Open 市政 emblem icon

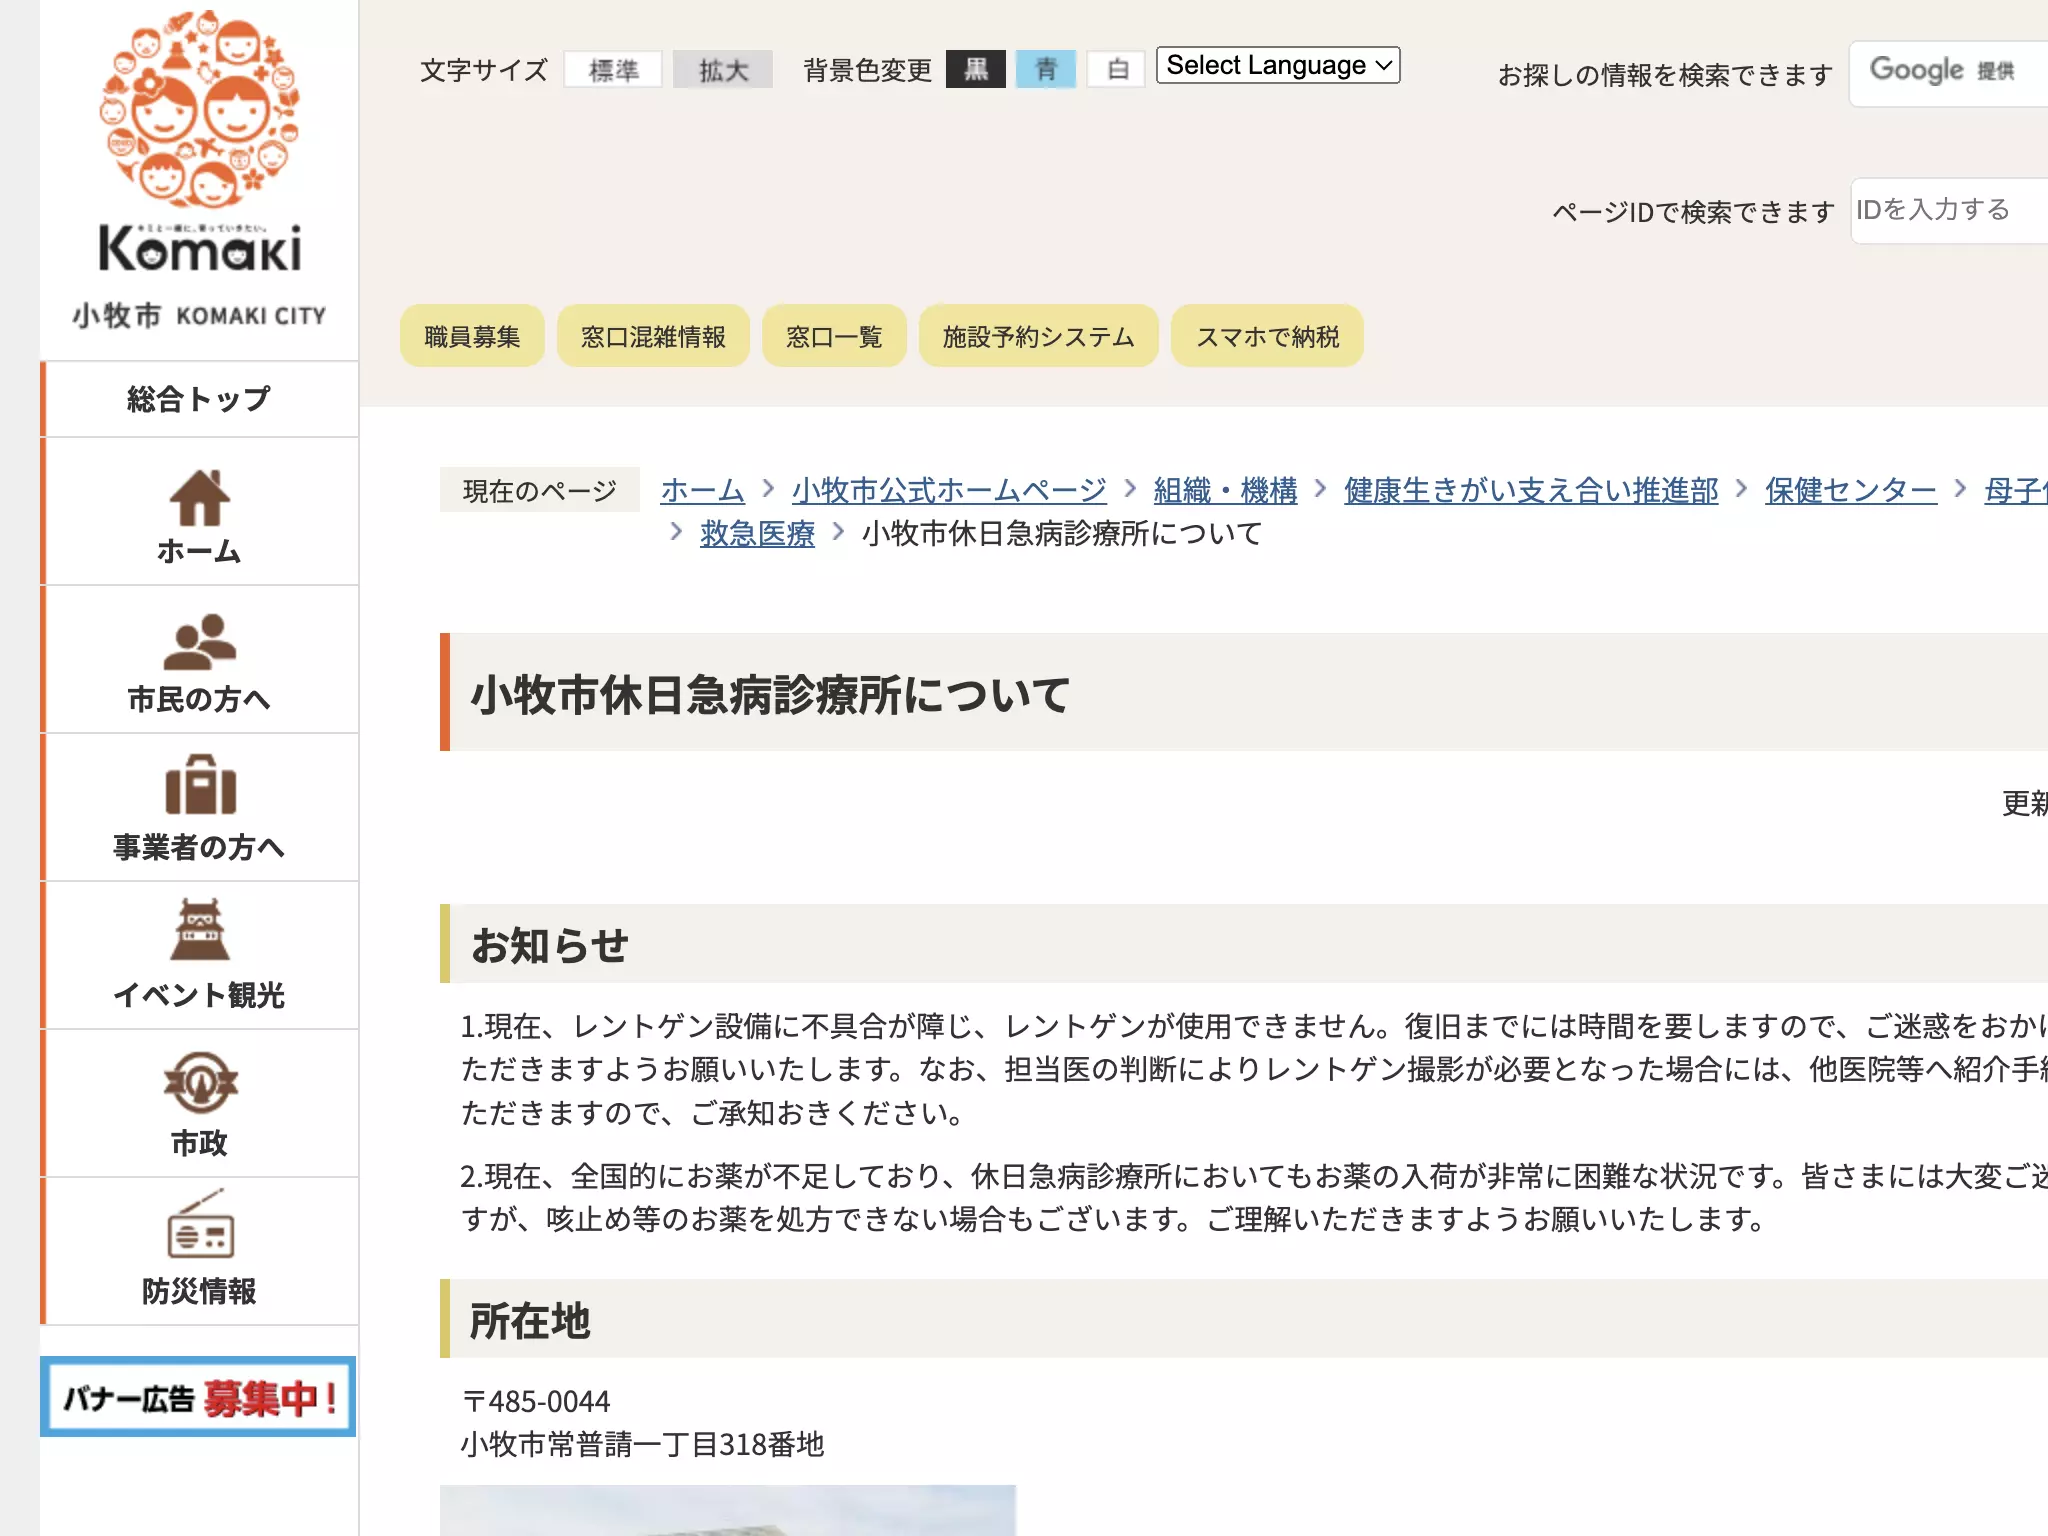pos(199,1082)
